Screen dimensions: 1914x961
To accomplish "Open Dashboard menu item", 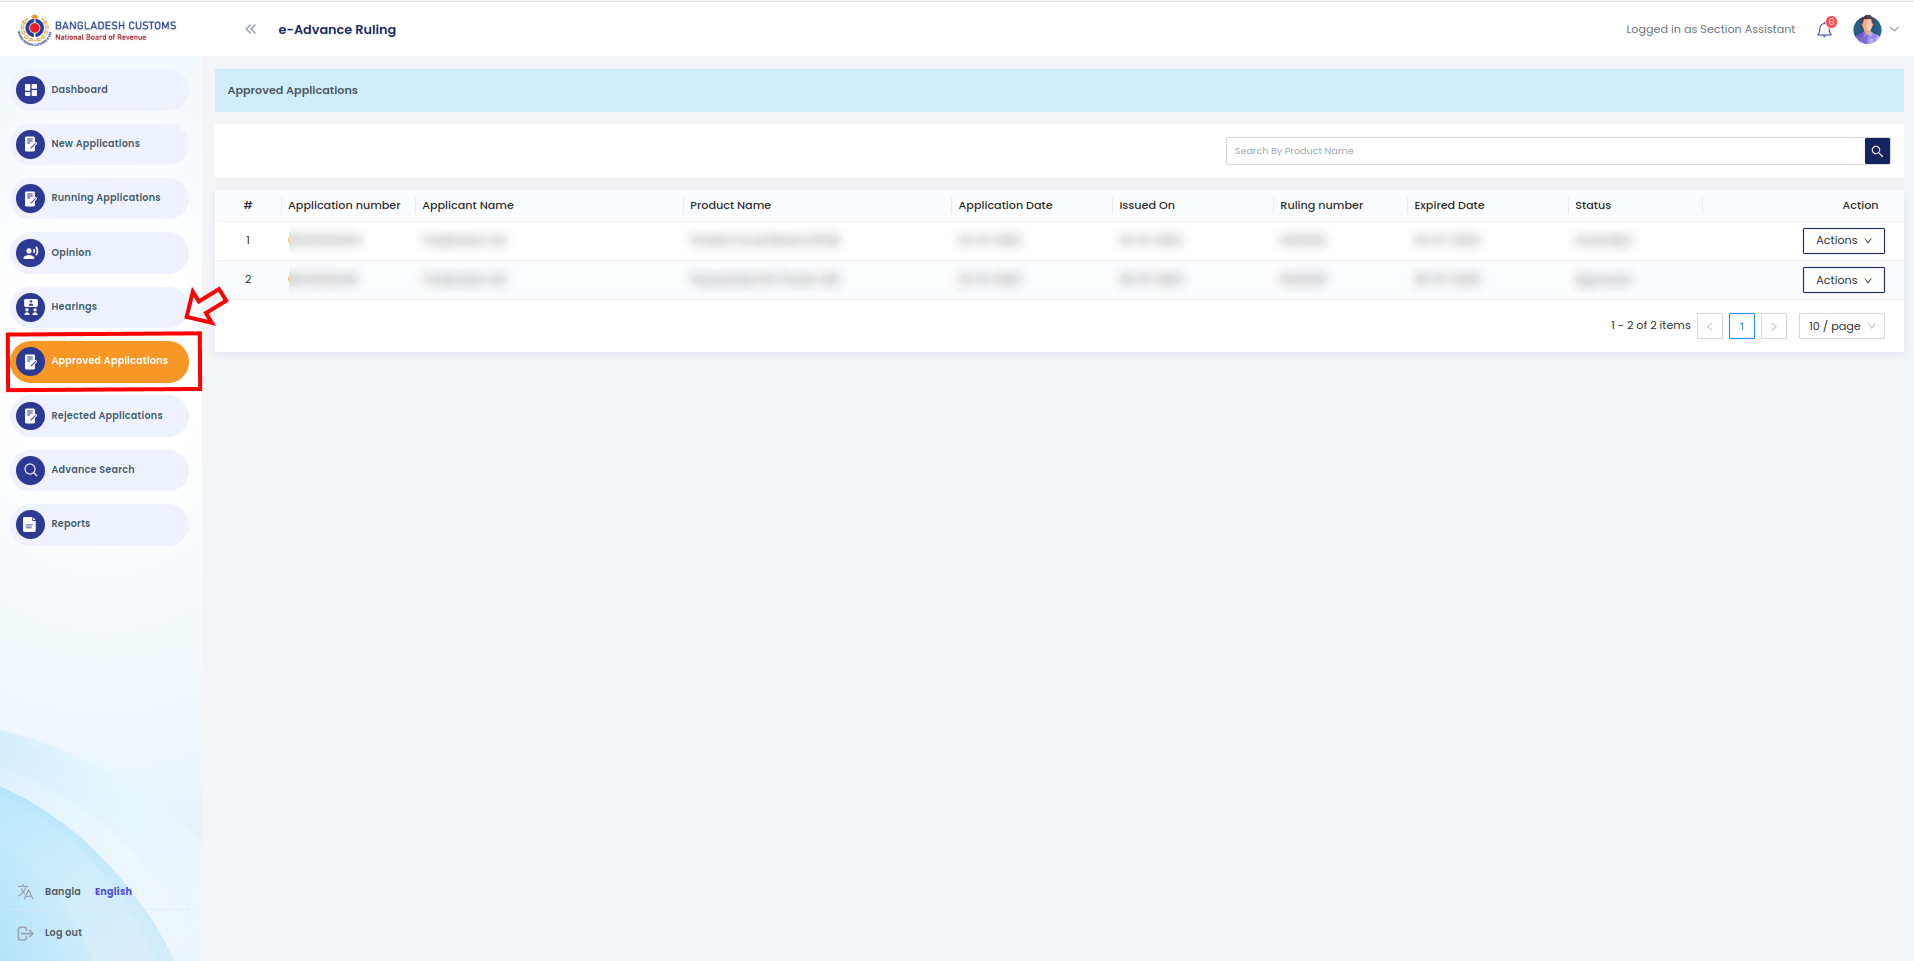I will click(x=100, y=90).
